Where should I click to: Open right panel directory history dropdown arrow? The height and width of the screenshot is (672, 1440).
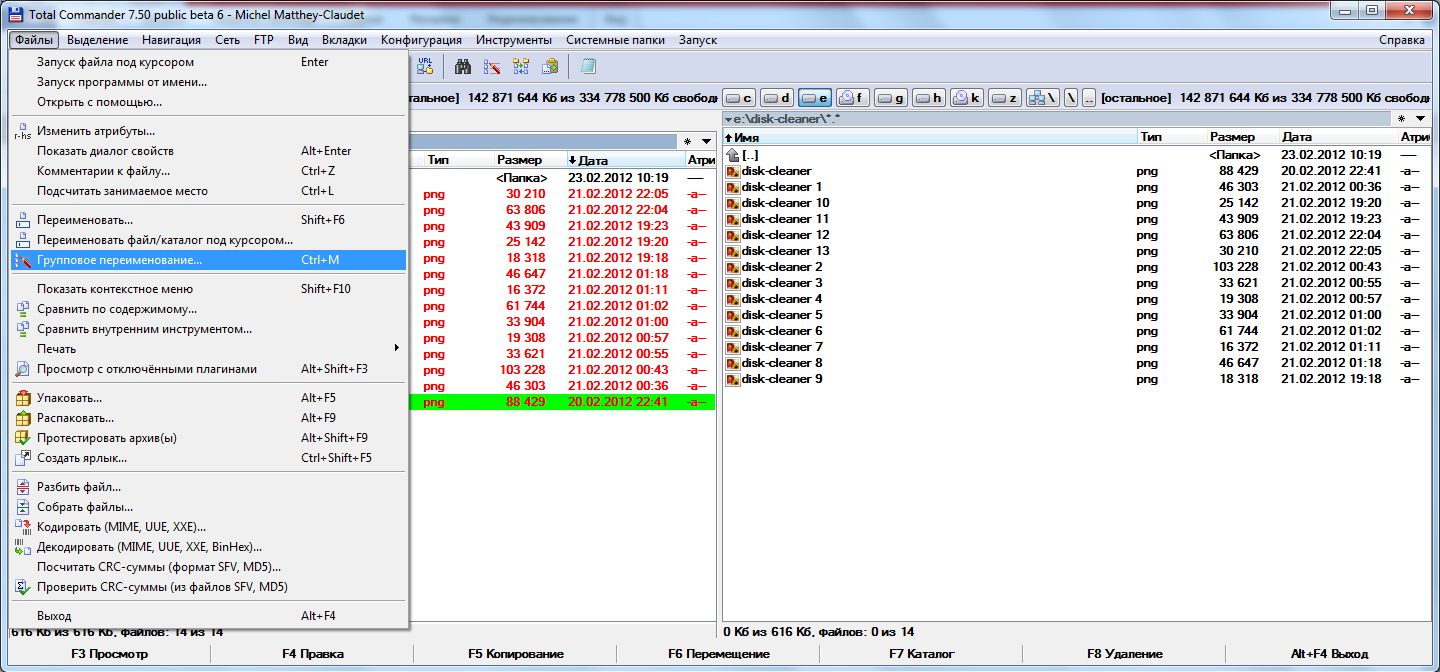point(1421,118)
